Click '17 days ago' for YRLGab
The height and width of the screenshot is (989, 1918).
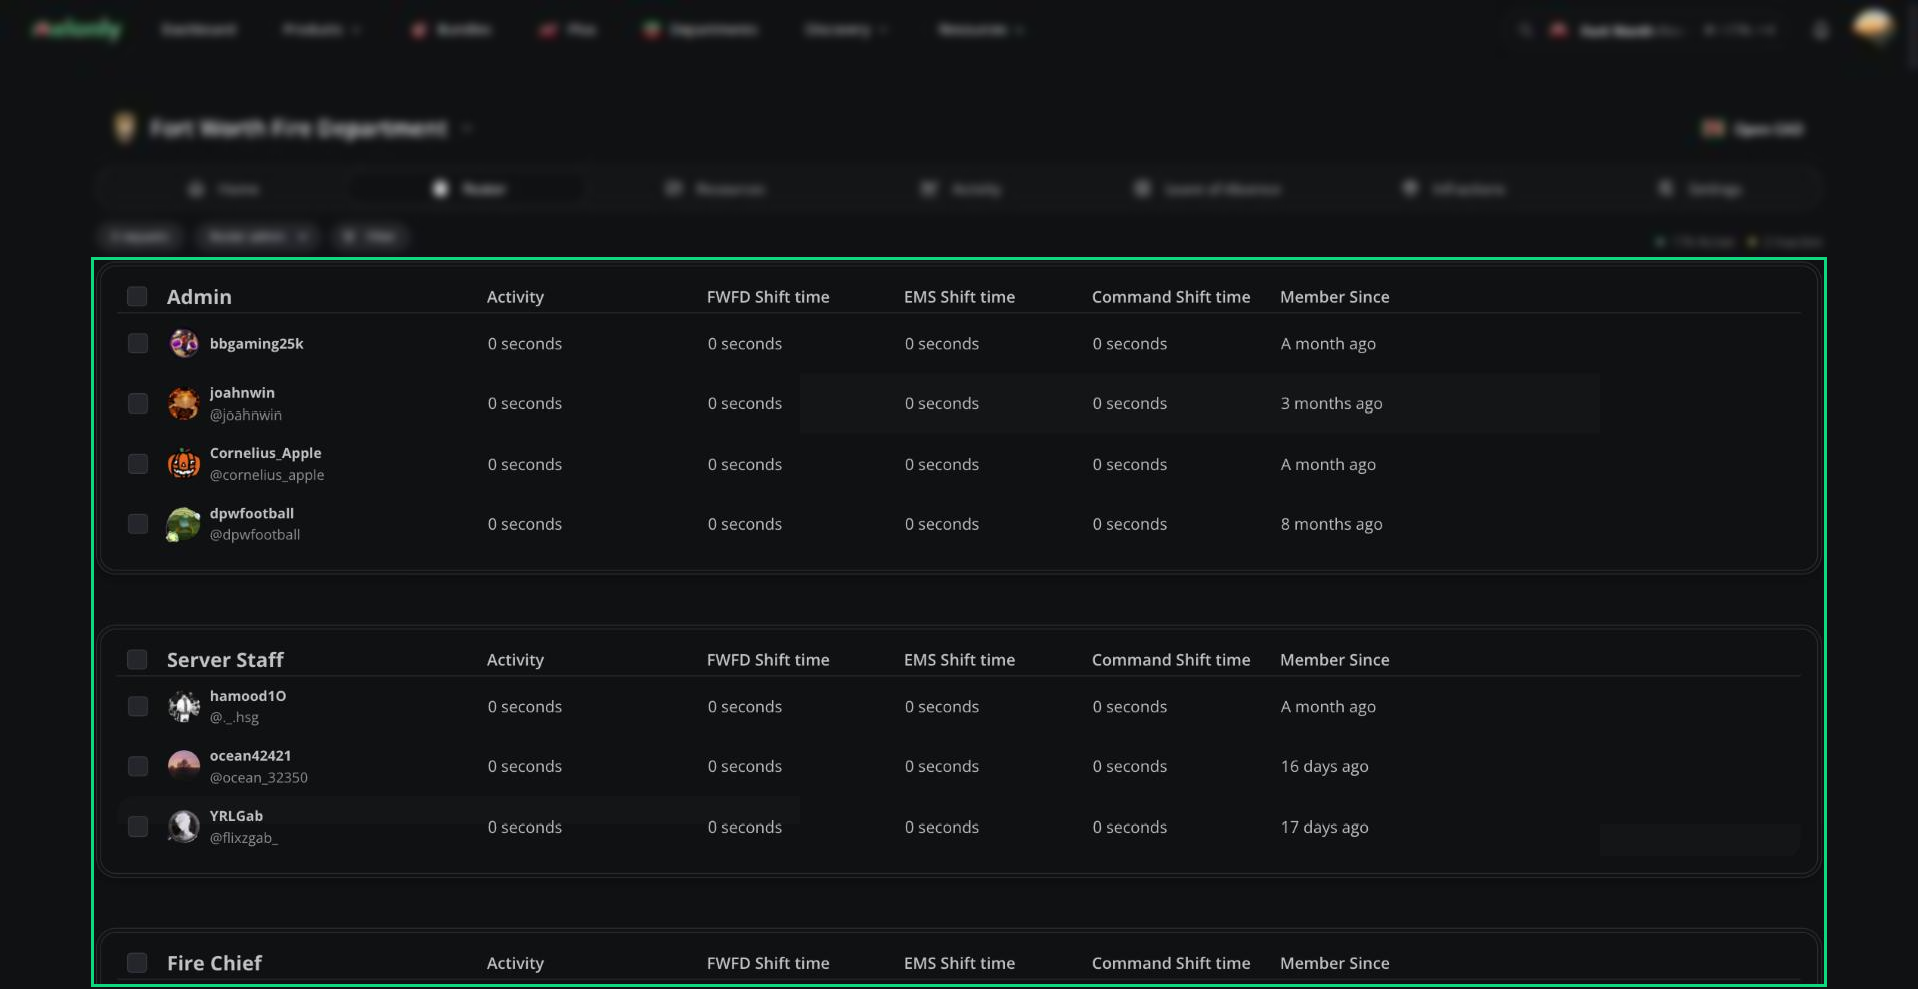1325,827
